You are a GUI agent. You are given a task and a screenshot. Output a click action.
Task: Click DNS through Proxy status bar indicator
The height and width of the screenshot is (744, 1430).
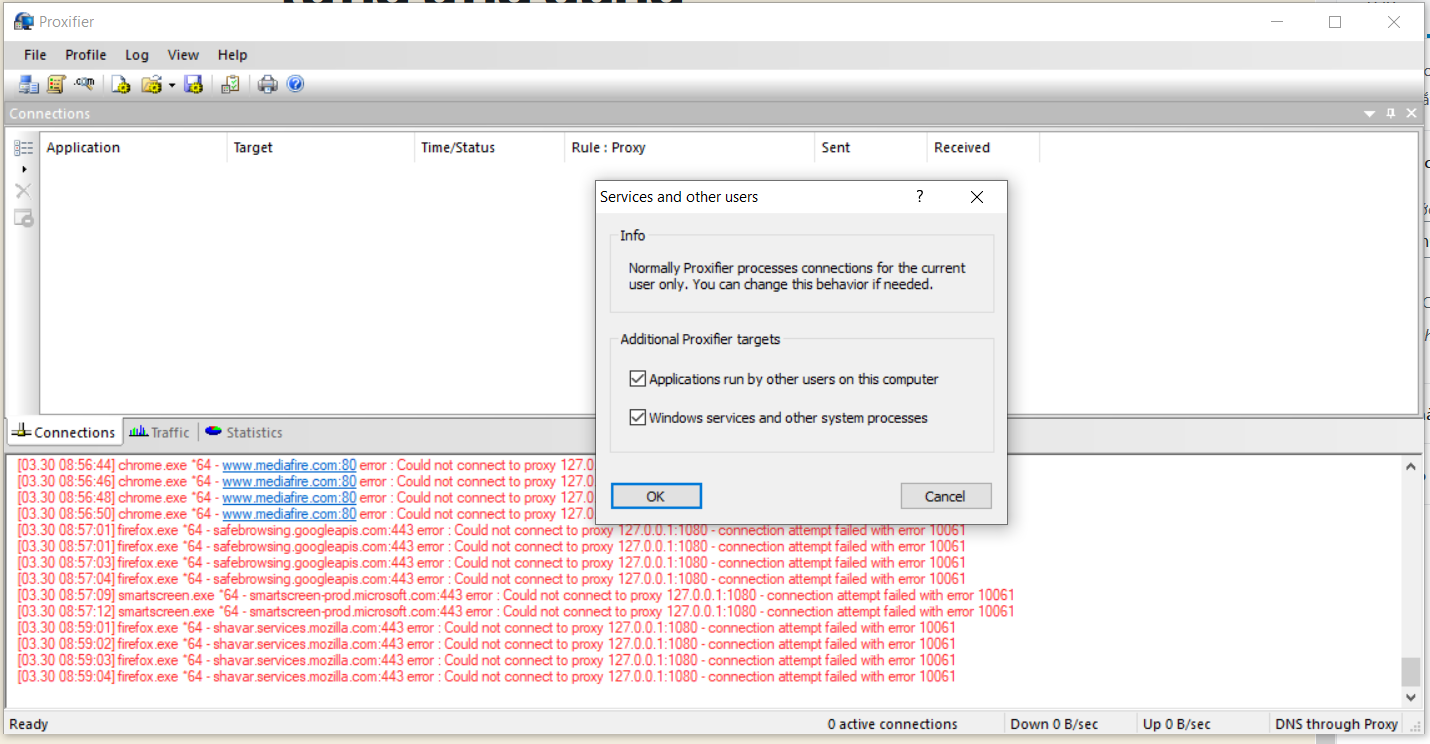[x=1337, y=723]
